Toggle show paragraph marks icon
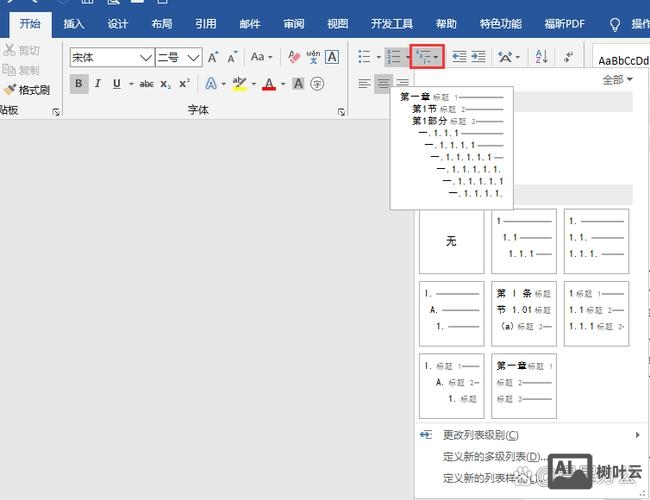Image resolution: width=650 pixels, height=500 pixels. 568,57
